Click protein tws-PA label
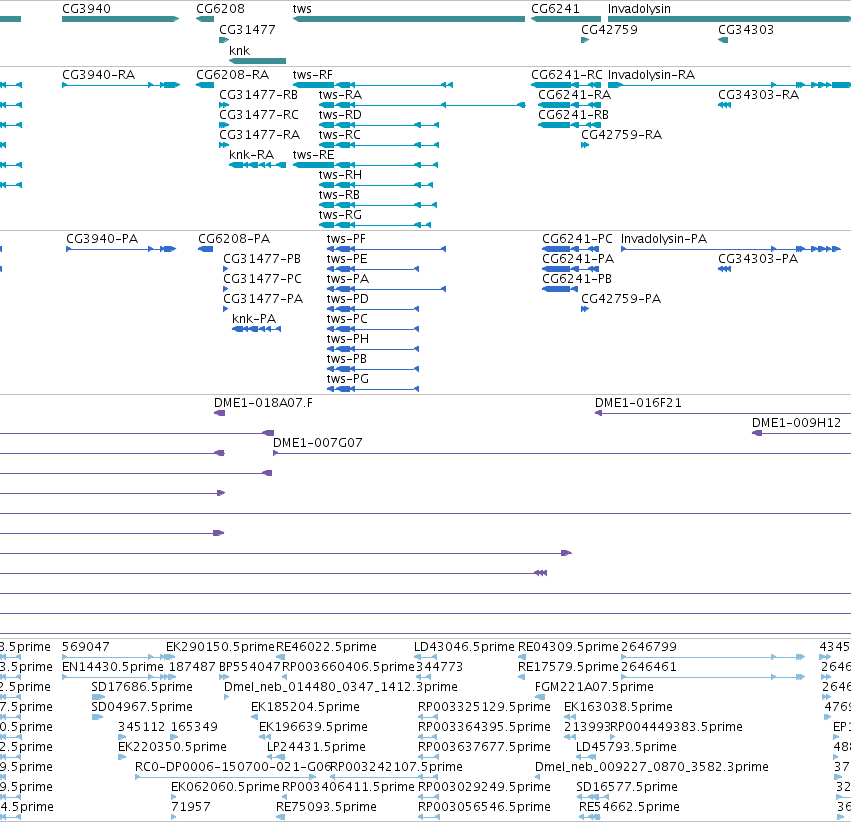 click(x=348, y=279)
